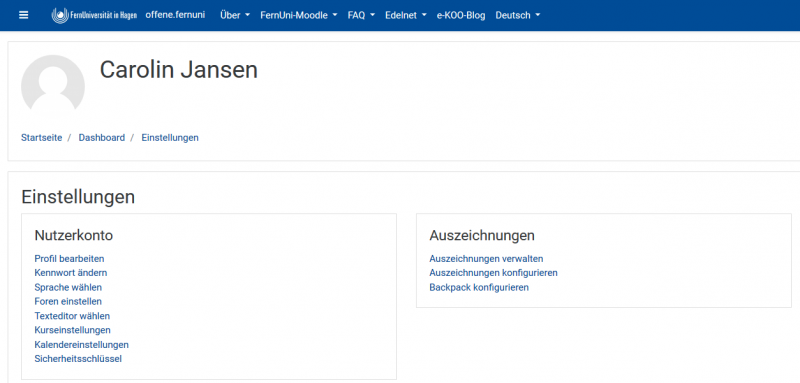Screen dimensions: 800x383
Task: Open the FAQ dropdown menu
Action: [361, 15]
